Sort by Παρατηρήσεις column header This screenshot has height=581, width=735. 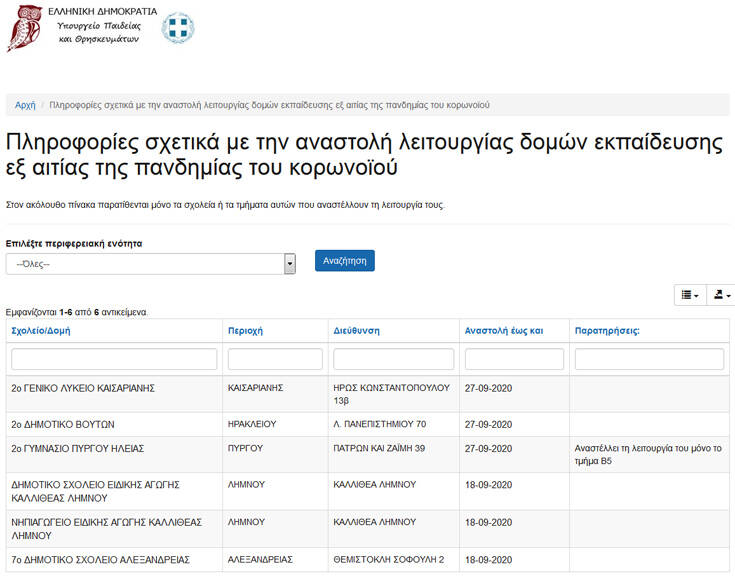pos(607,331)
